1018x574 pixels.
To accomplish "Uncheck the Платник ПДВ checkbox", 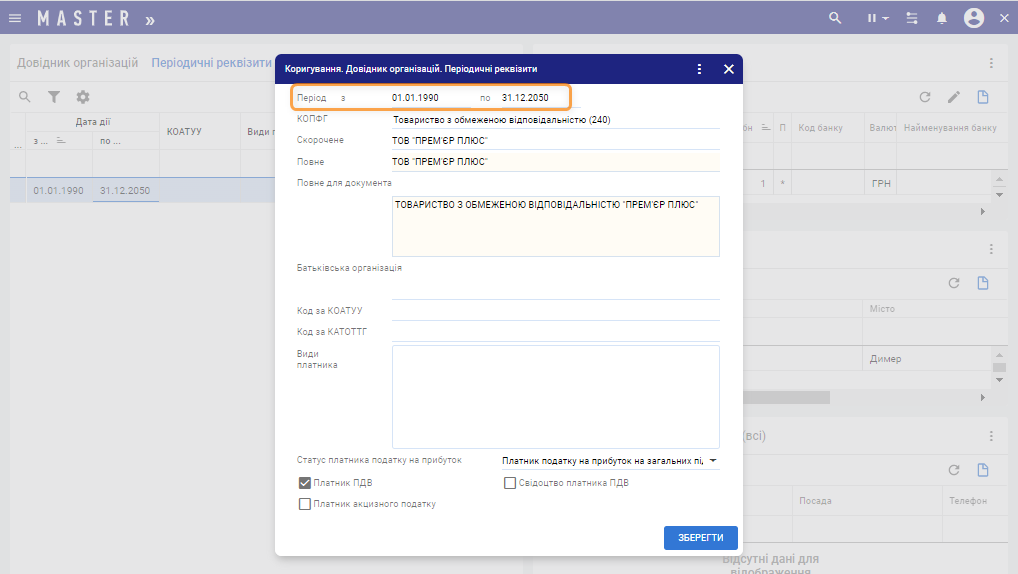I will (305, 483).
